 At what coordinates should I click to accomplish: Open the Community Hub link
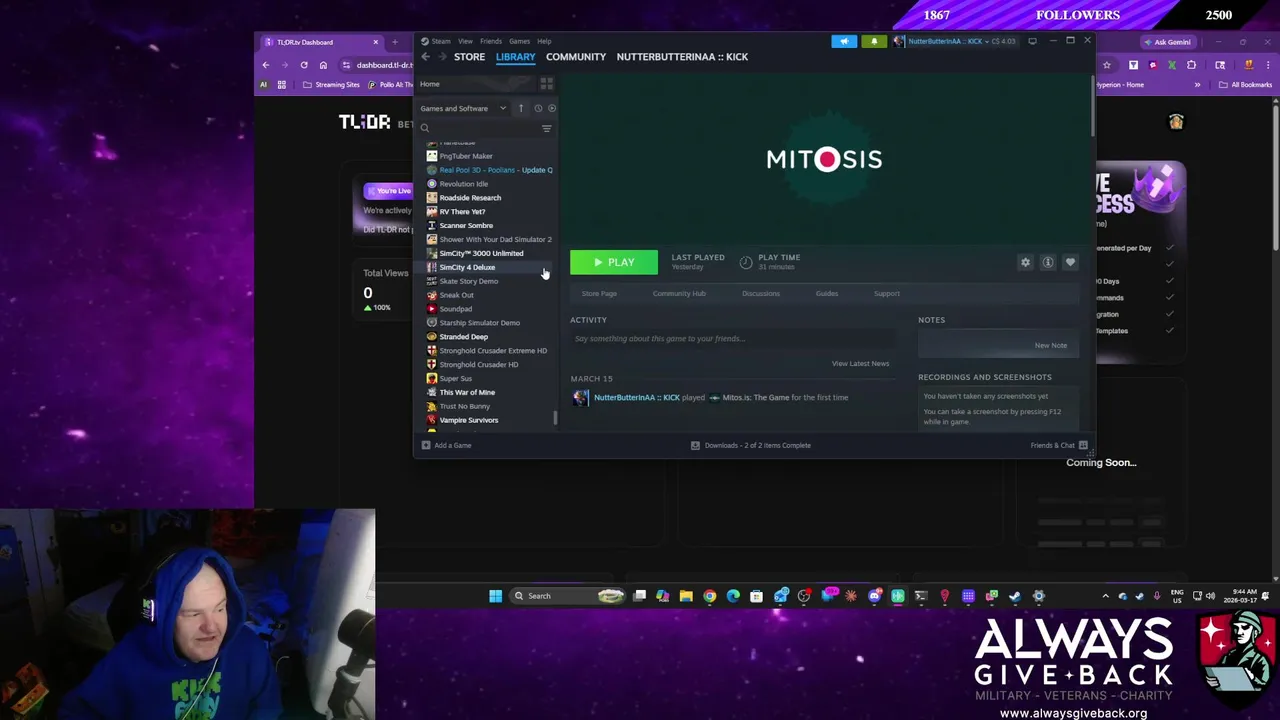[x=679, y=293]
